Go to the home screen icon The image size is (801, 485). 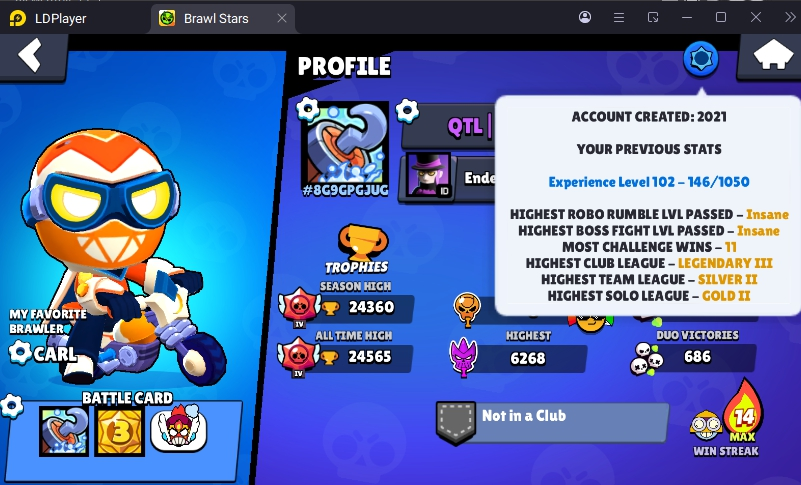773,54
